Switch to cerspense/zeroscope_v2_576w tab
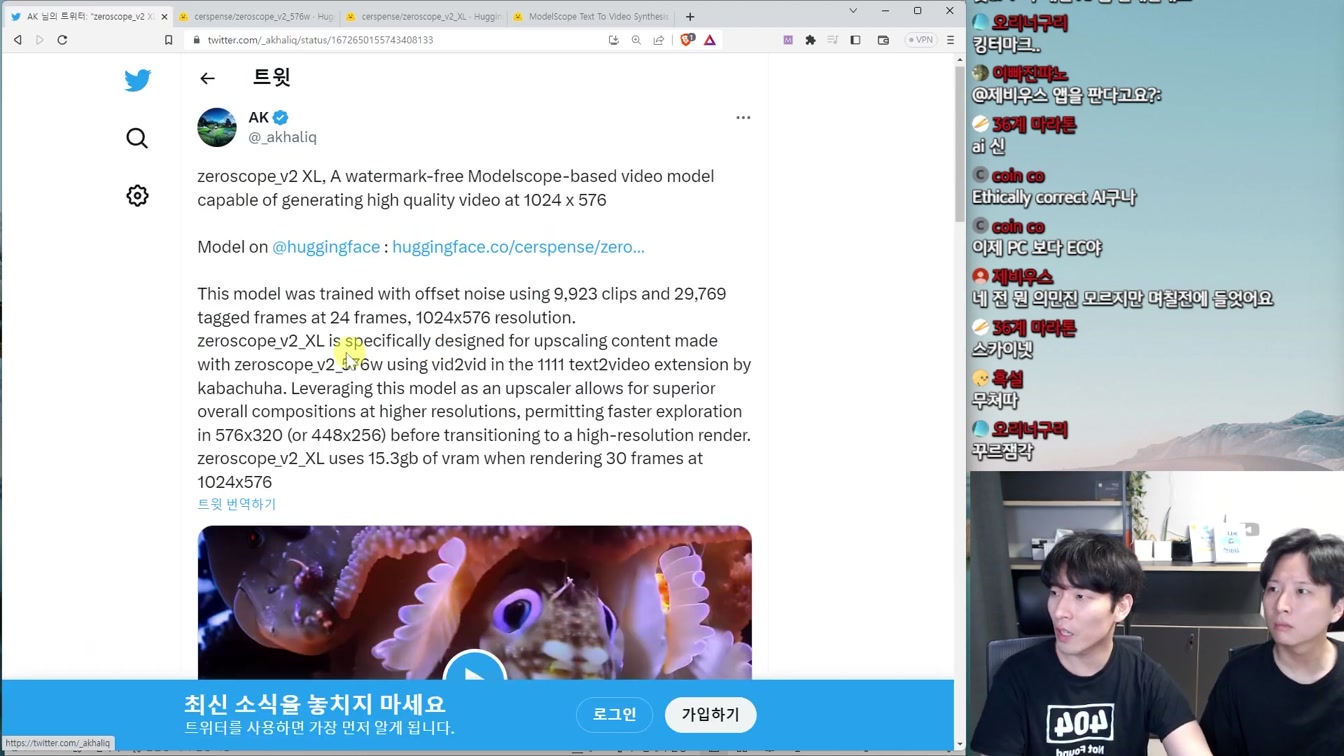Image resolution: width=1344 pixels, height=756 pixels. pyautogui.click(x=255, y=16)
